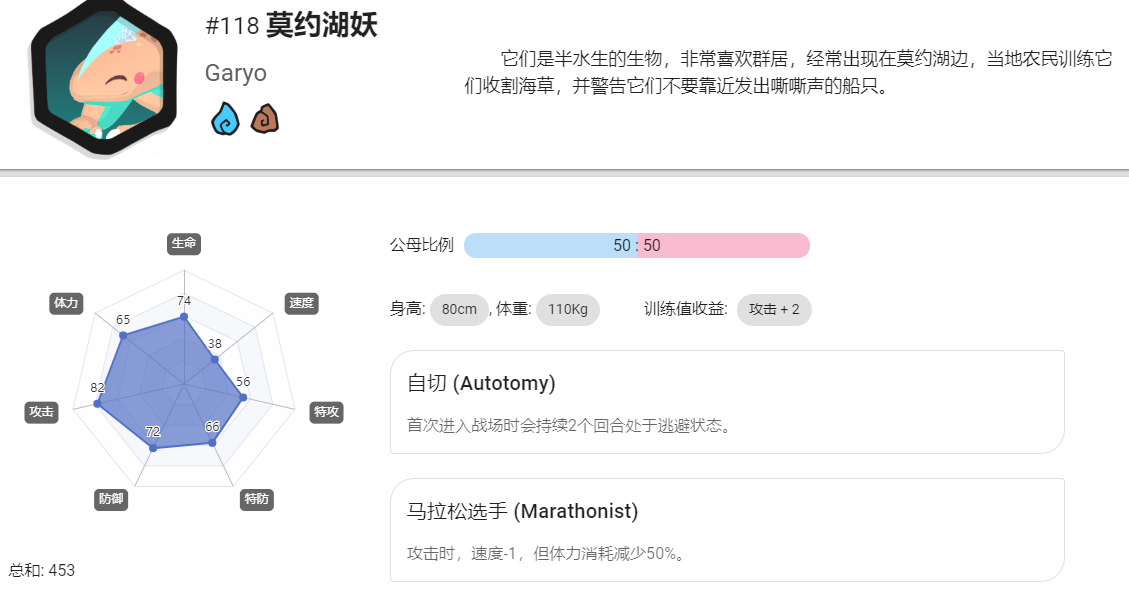Open the 自切 (Autotomy) trait card
1129x598 pixels.
[727, 402]
